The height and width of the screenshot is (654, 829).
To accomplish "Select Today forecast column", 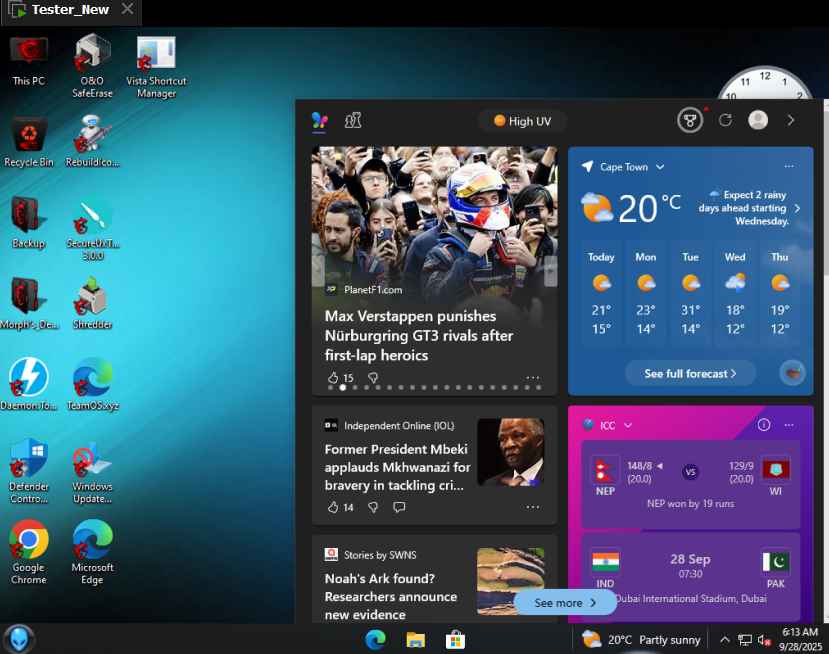I will pos(601,293).
